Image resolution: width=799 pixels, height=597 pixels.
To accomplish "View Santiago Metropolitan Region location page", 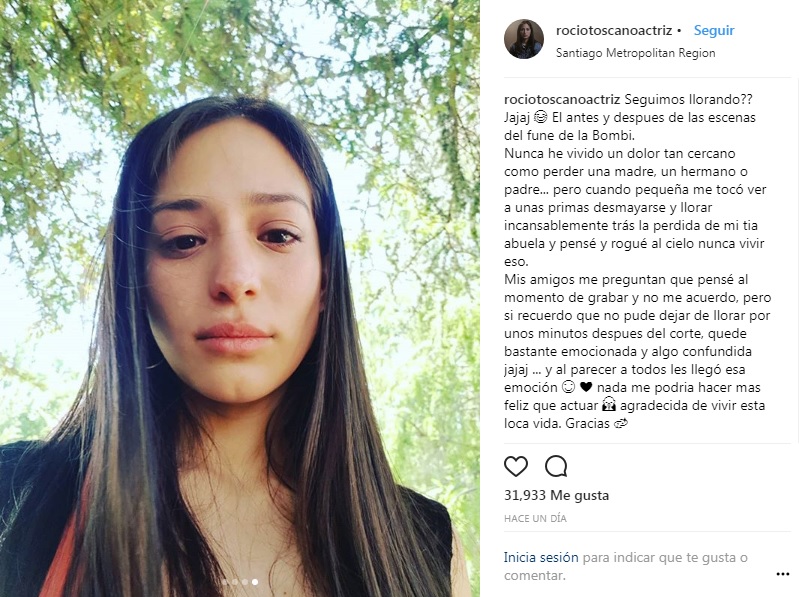I will pos(635,53).
